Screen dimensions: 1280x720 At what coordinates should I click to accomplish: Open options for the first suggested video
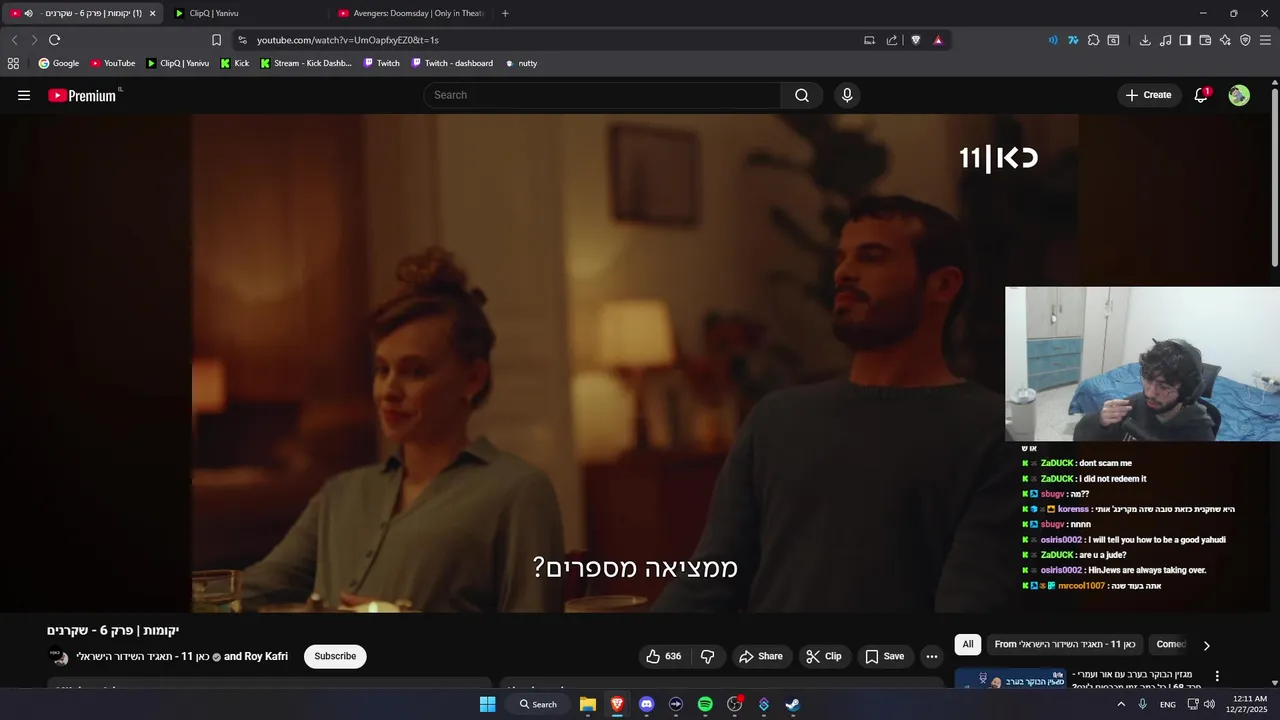click(1217, 676)
